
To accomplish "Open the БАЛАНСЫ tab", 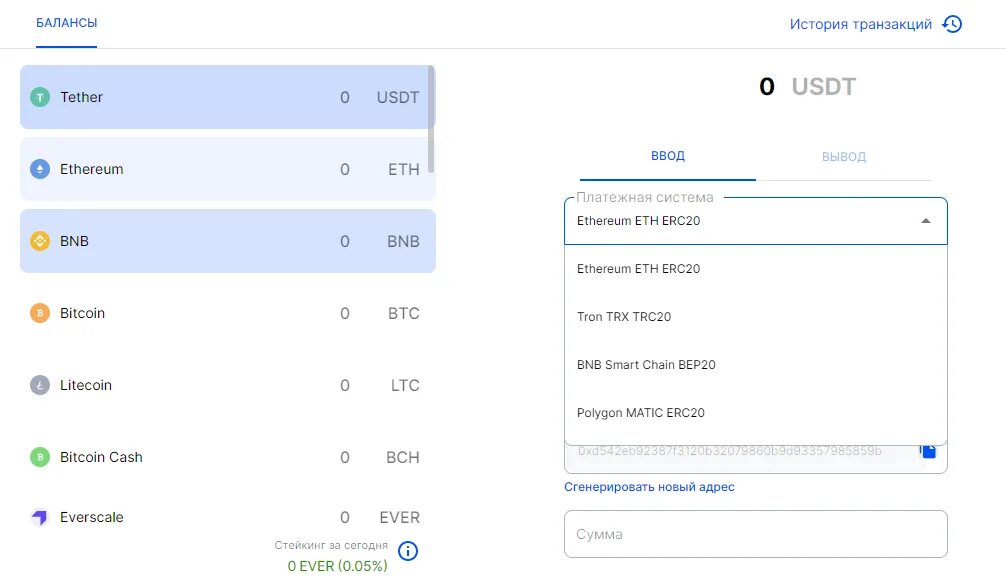I will (67, 24).
